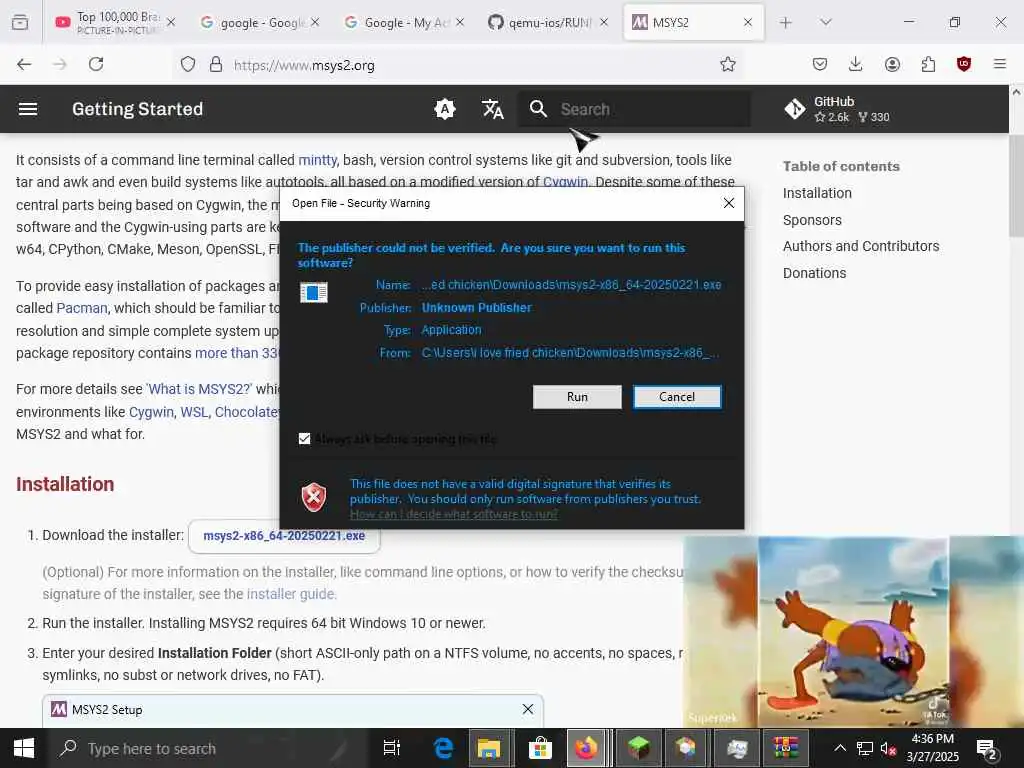Switch to Firefox on the taskbar

tap(586, 748)
